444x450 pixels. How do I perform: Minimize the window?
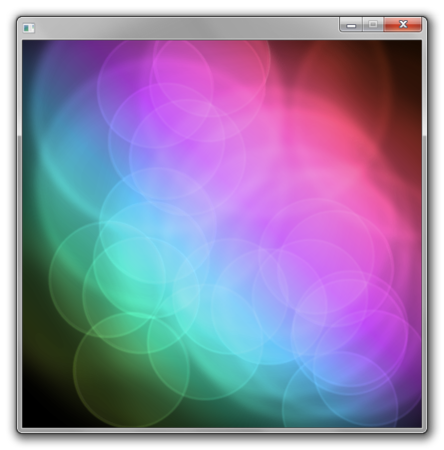351,25
